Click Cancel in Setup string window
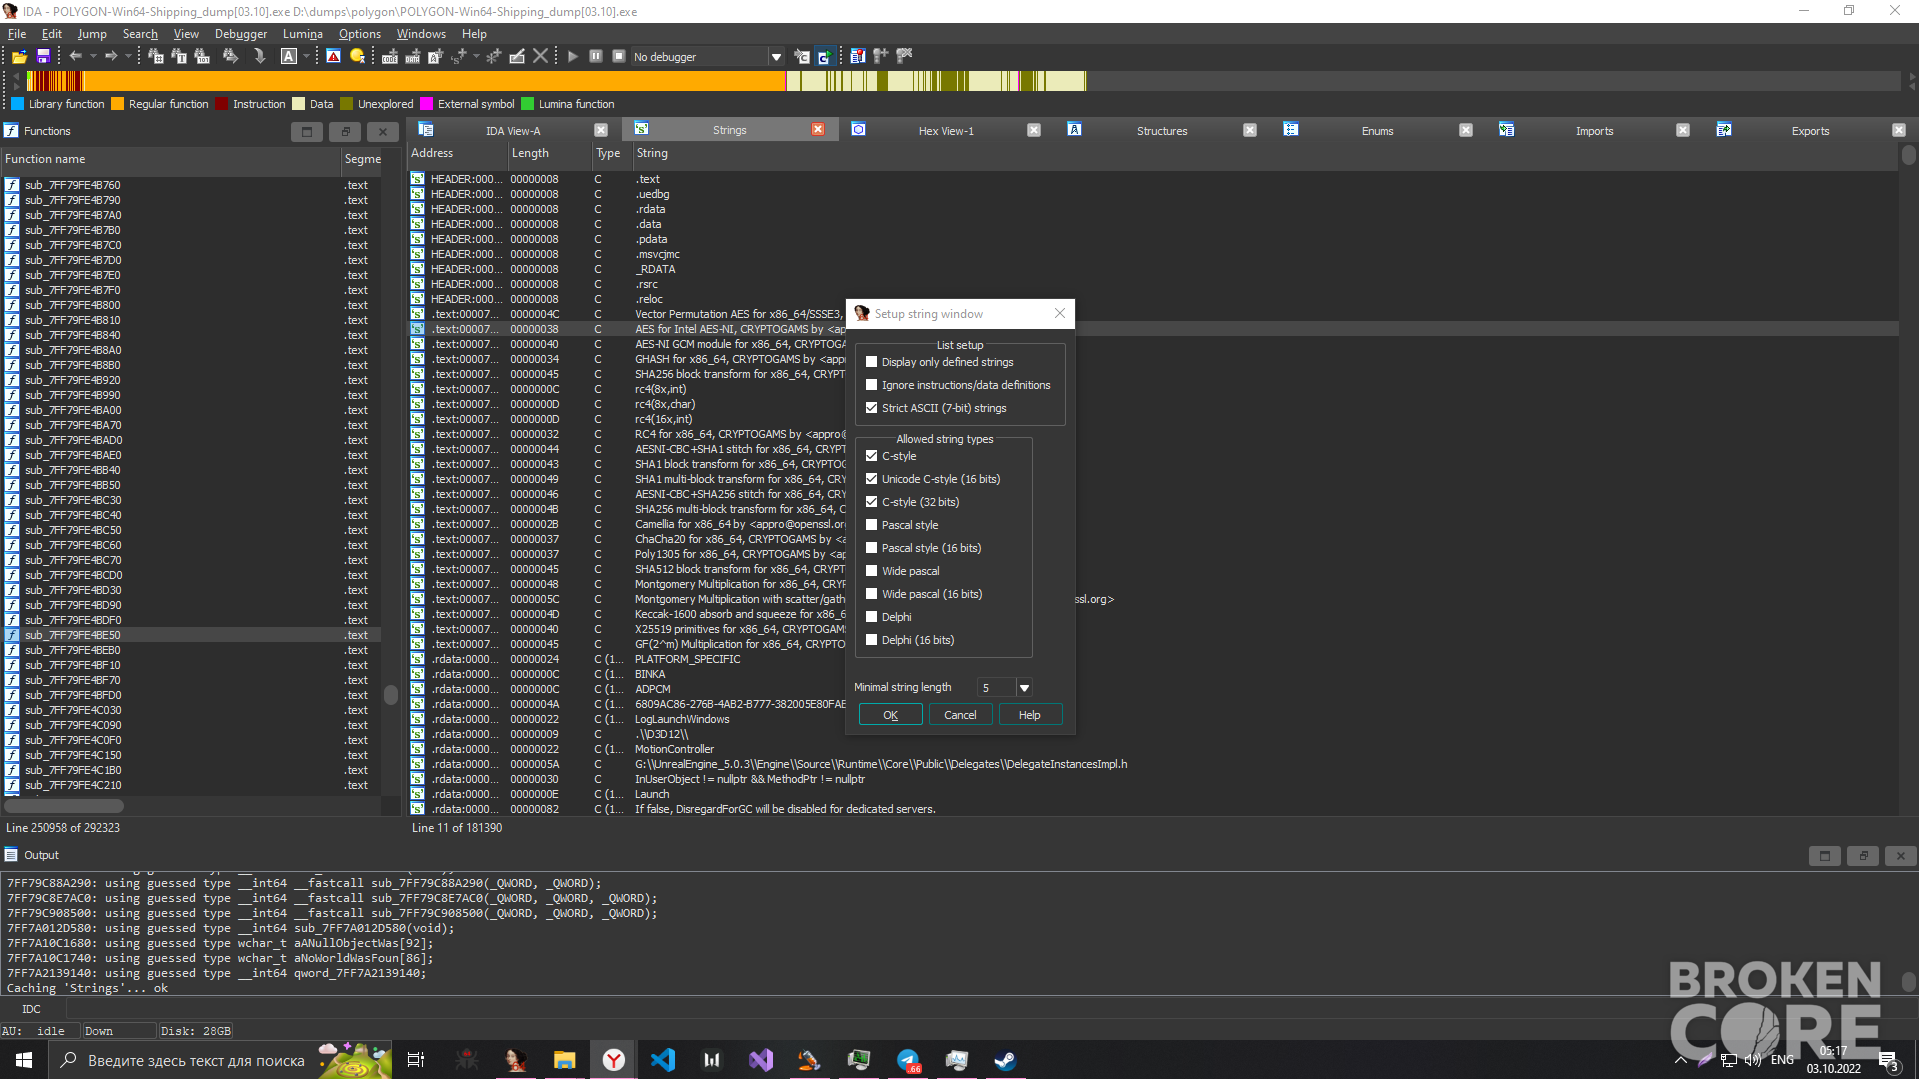1919x1079 pixels. (960, 715)
